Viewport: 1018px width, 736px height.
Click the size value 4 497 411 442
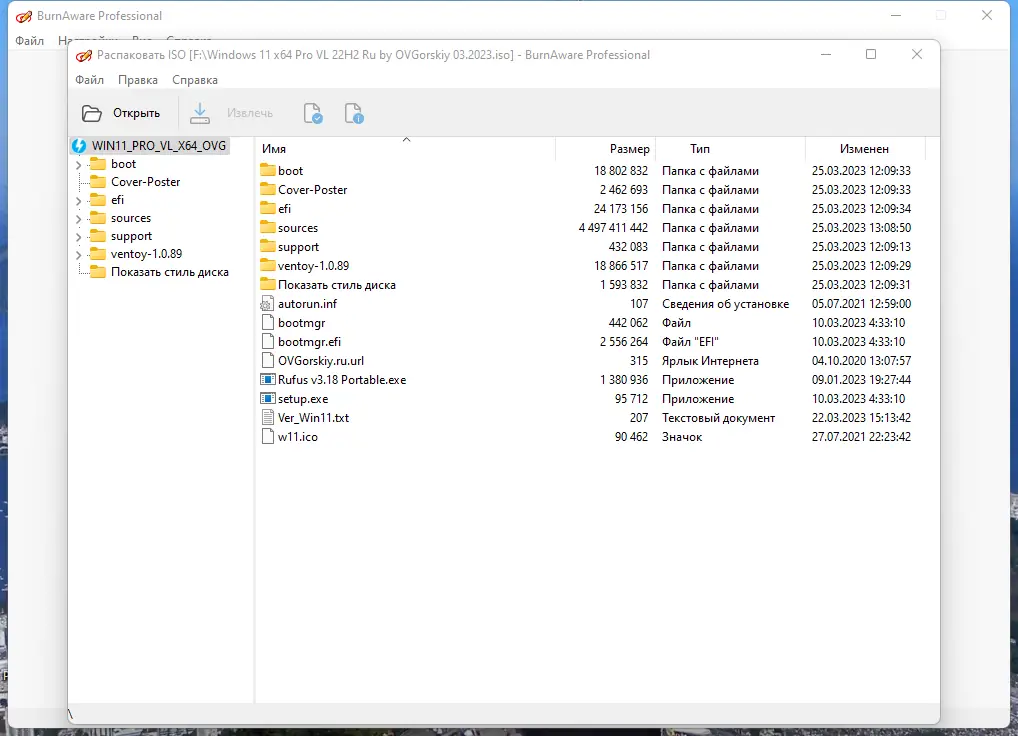(x=613, y=228)
